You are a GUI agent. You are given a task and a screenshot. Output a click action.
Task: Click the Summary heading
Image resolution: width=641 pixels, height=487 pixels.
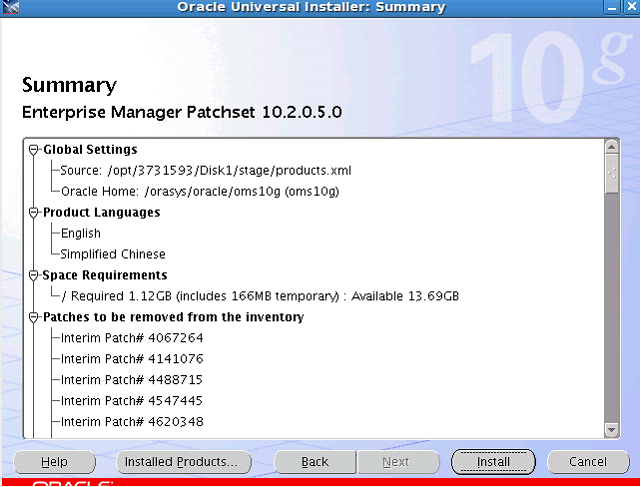[x=69, y=85]
